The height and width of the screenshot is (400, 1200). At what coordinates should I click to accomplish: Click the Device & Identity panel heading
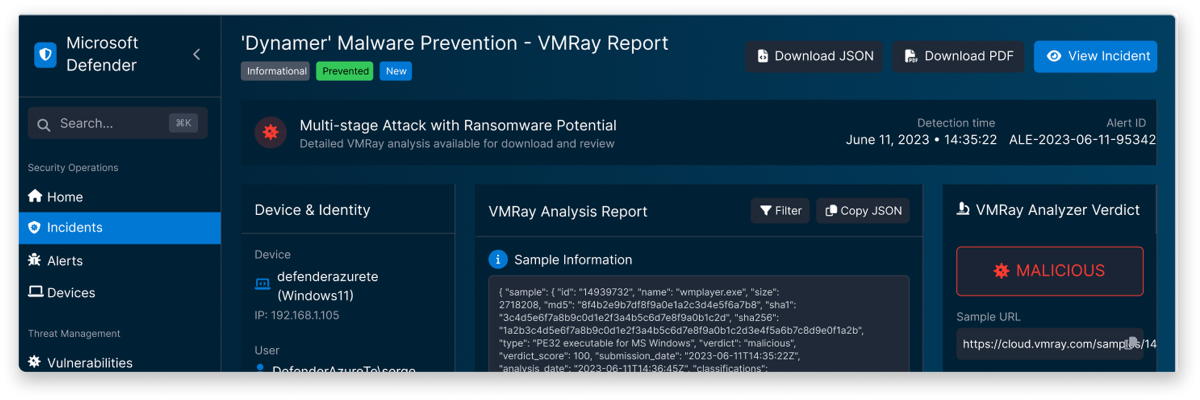pyautogui.click(x=312, y=210)
